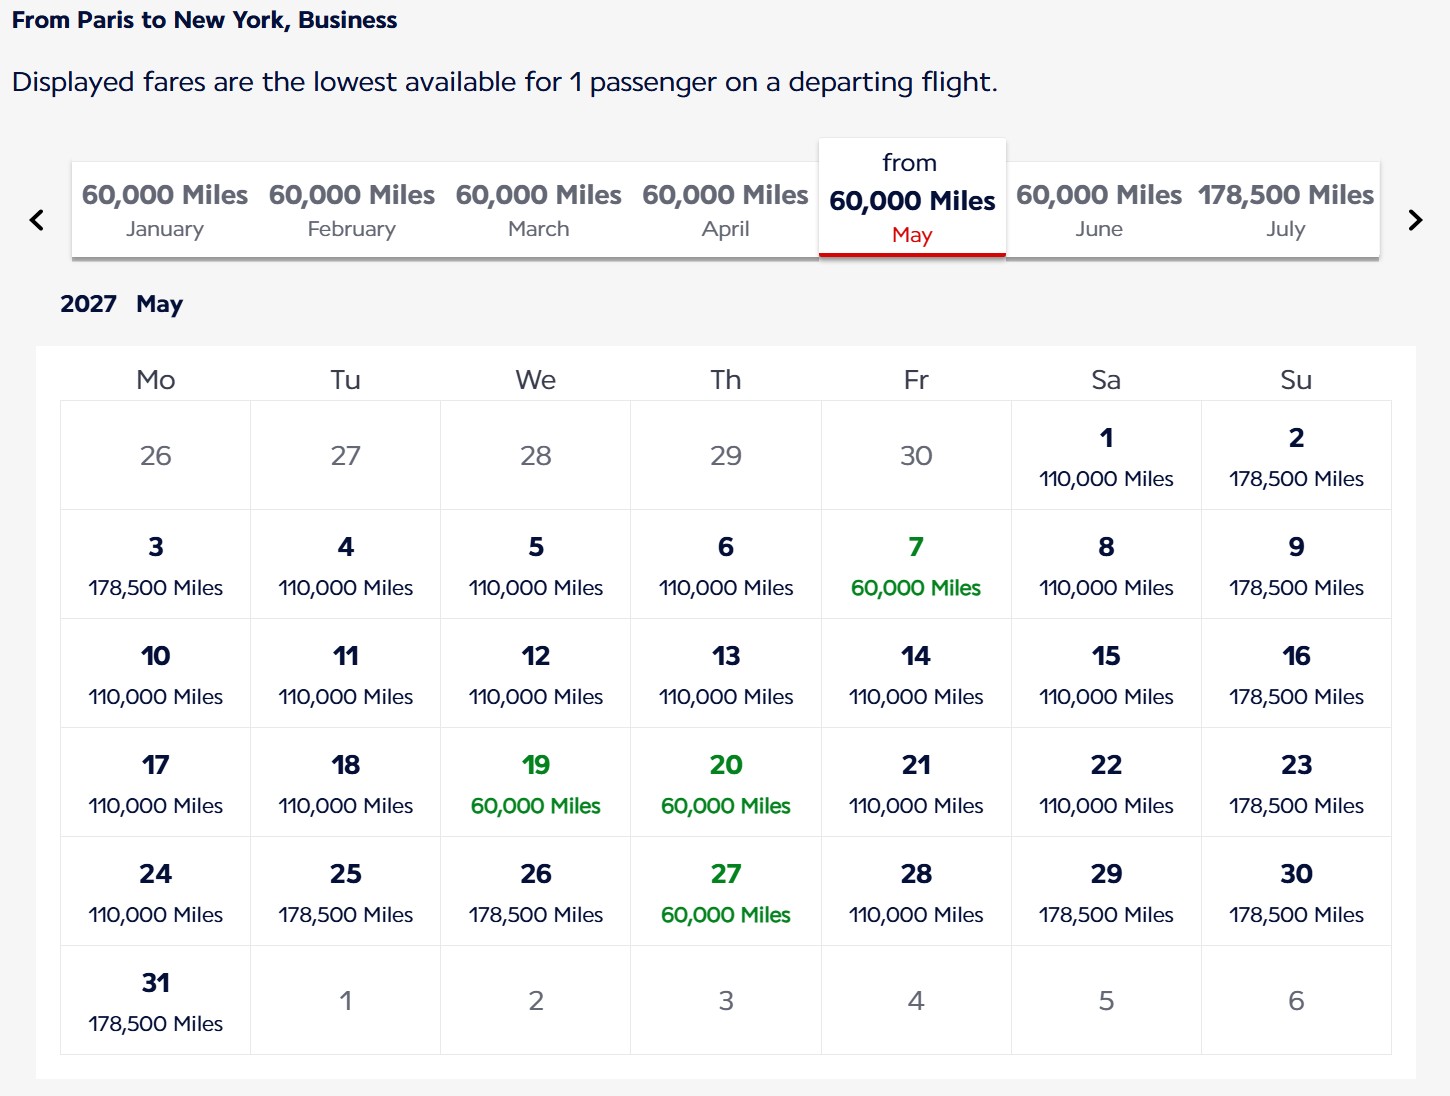
Task: Select Monday May 10 fare cell
Action: coord(156,674)
